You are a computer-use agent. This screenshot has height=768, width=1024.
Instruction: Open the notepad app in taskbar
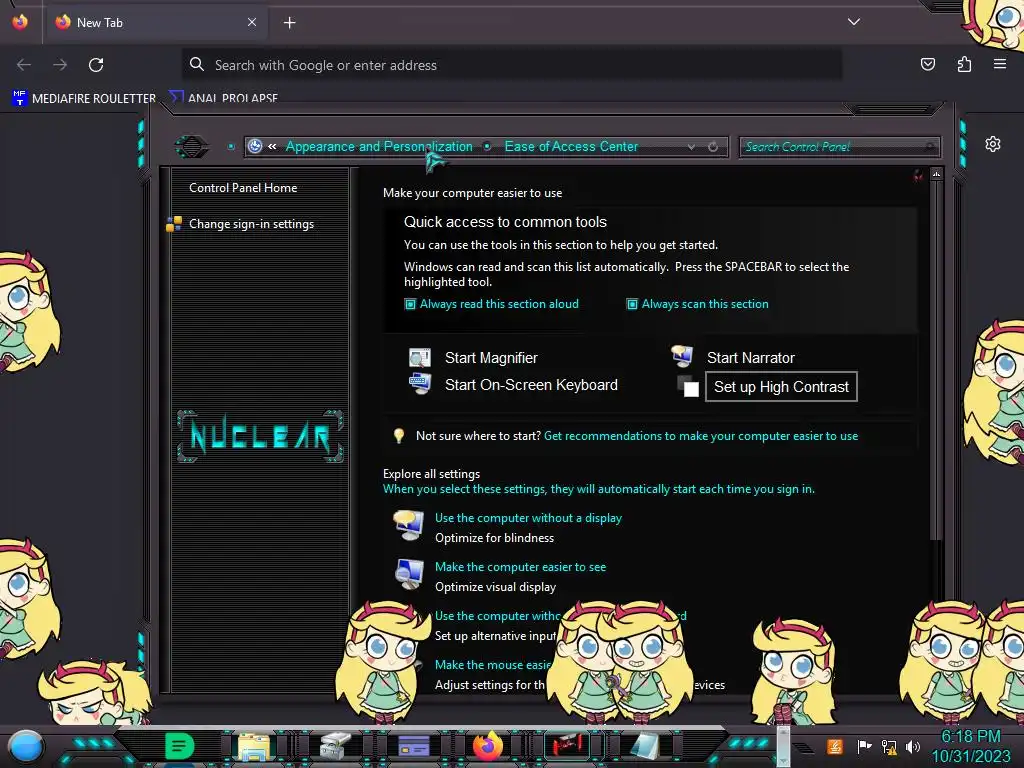(646, 746)
